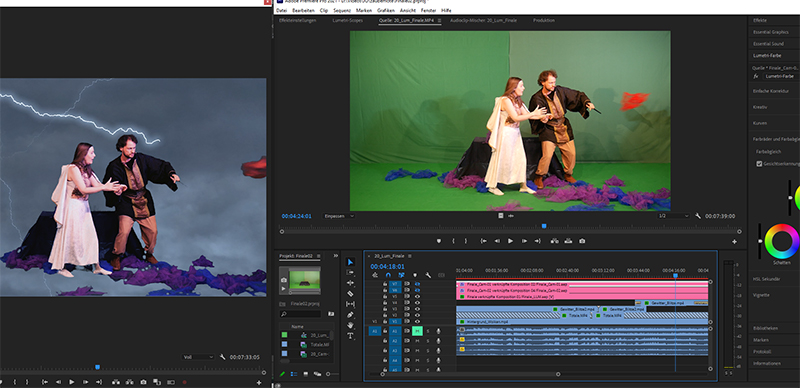Unmute audio track A1
This screenshot has height=388, width=800.
(417, 331)
